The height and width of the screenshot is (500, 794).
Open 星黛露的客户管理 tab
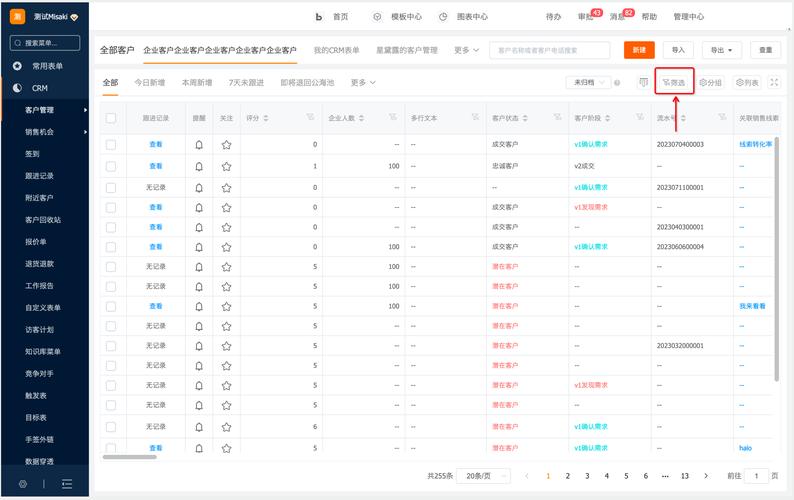pos(407,50)
